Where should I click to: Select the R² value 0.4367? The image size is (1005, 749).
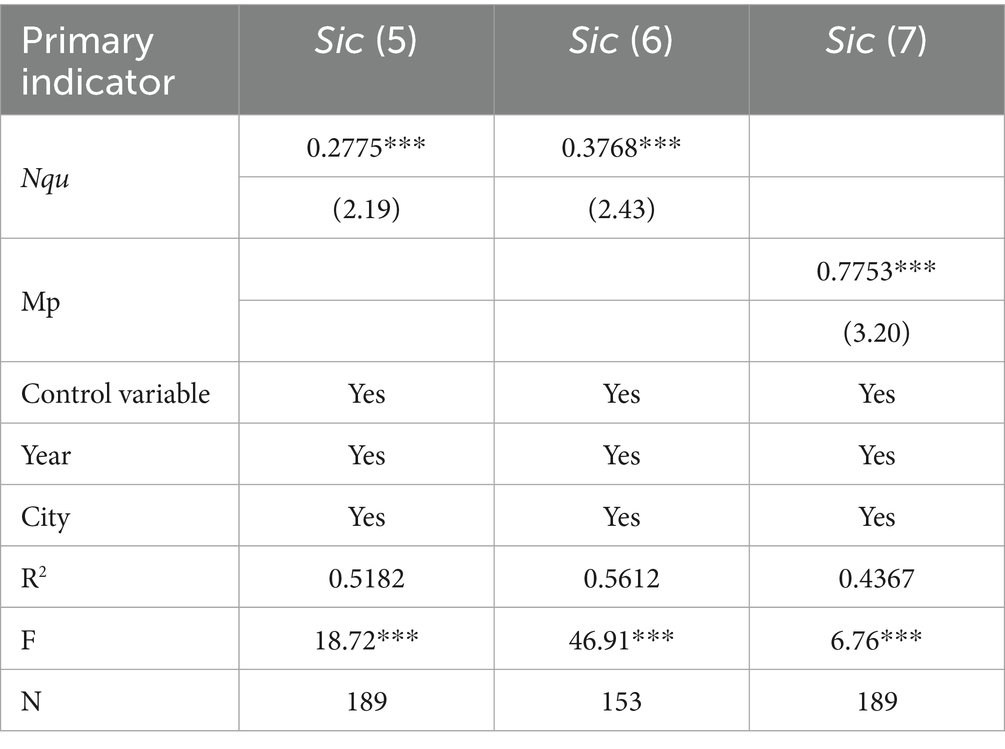click(876, 579)
